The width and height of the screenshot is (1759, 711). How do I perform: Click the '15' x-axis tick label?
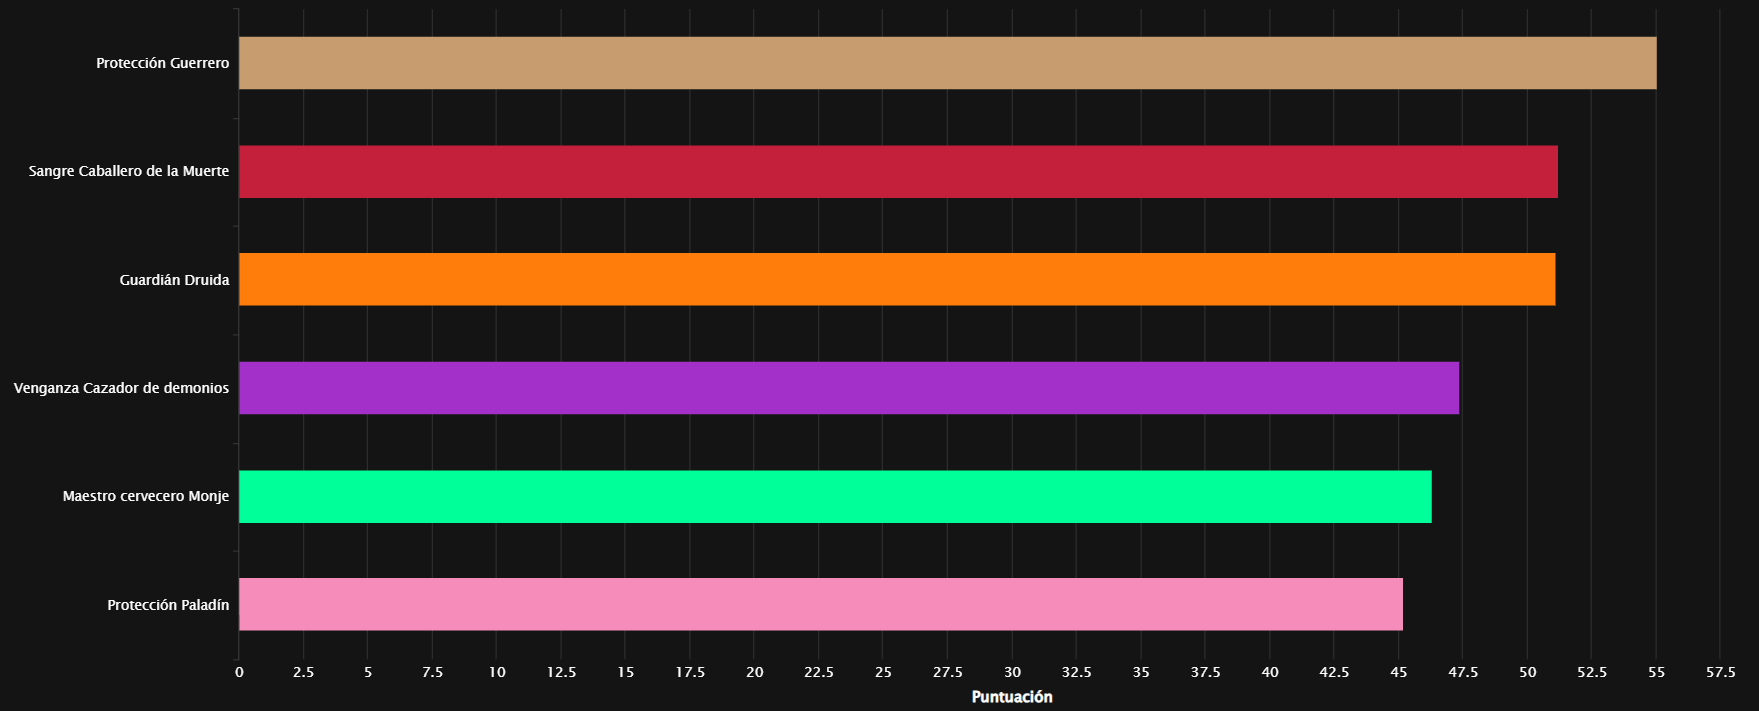tap(626, 672)
